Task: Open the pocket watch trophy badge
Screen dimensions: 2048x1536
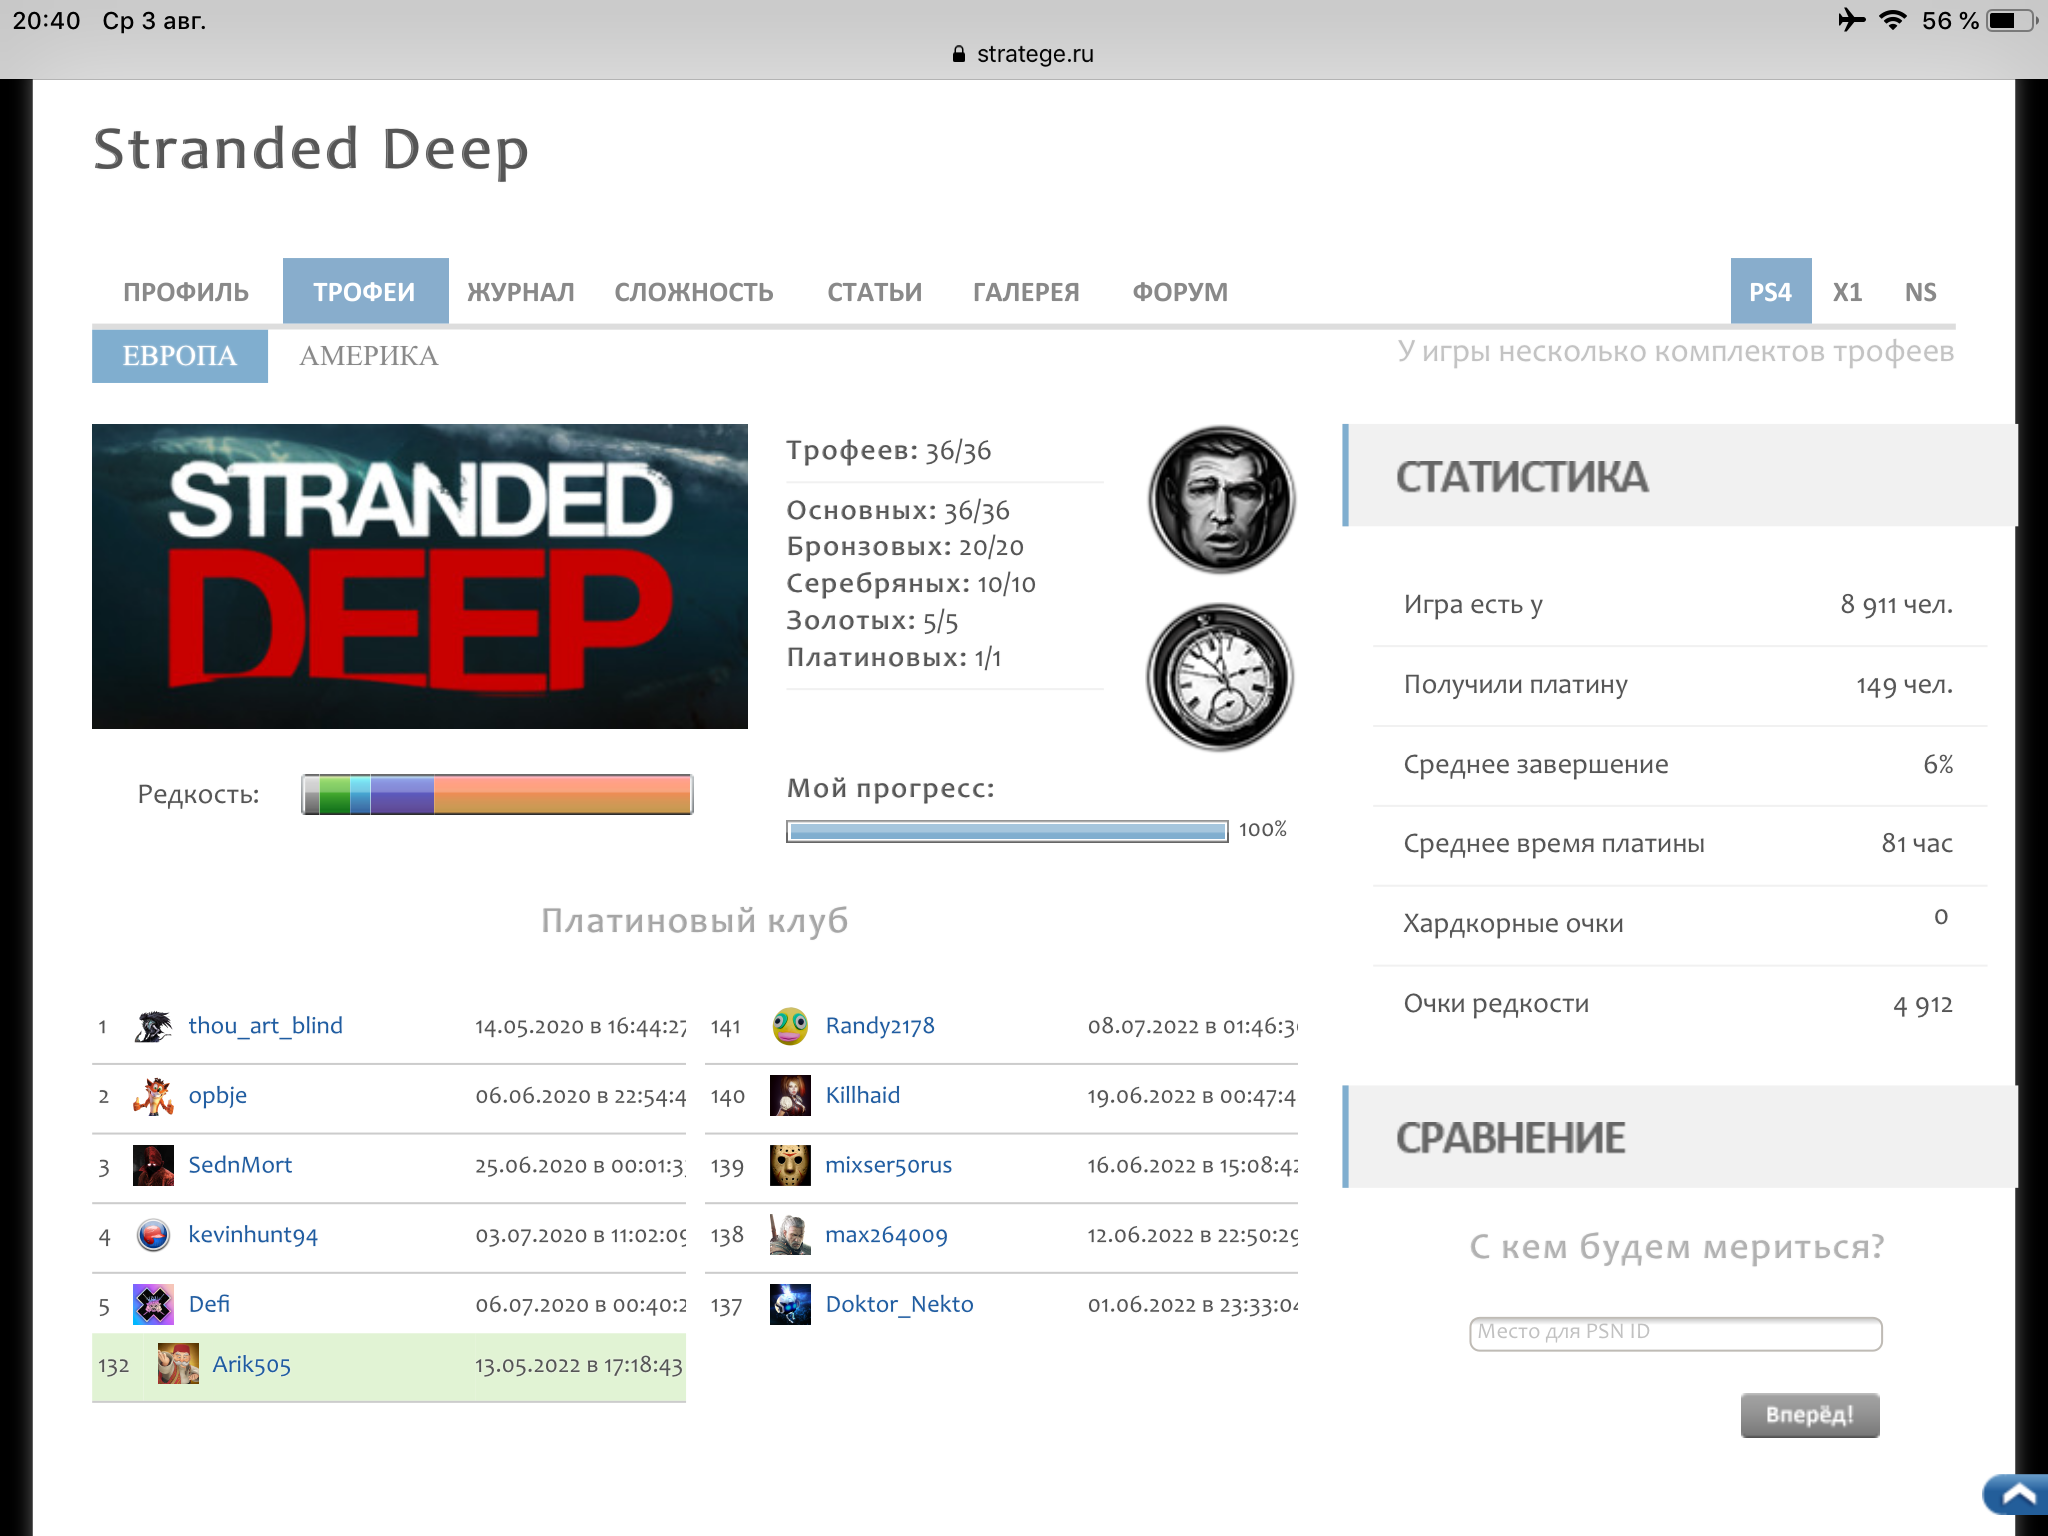Action: pyautogui.click(x=1220, y=677)
